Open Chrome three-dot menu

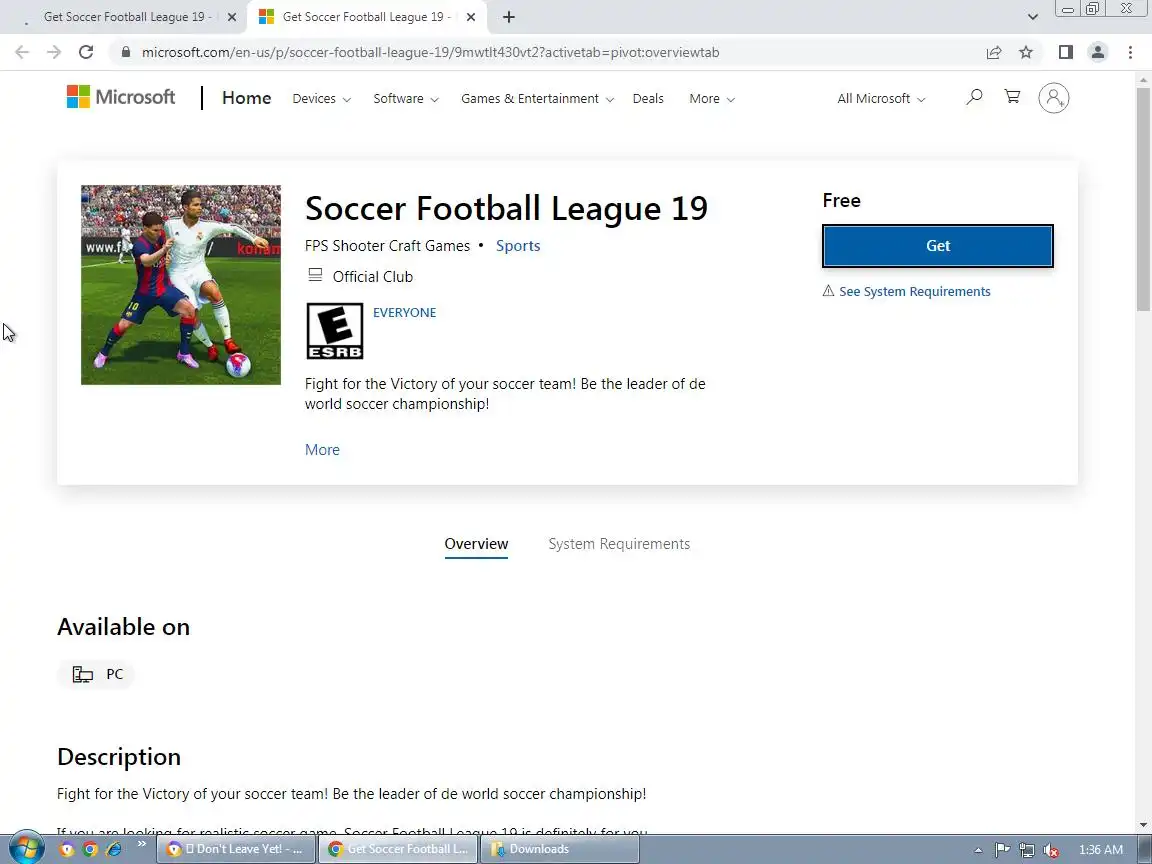pos(1130,52)
